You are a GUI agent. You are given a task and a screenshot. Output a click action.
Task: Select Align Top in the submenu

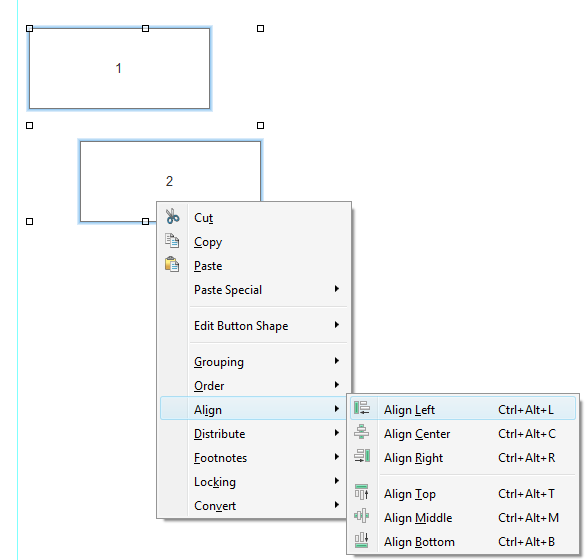click(463, 494)
